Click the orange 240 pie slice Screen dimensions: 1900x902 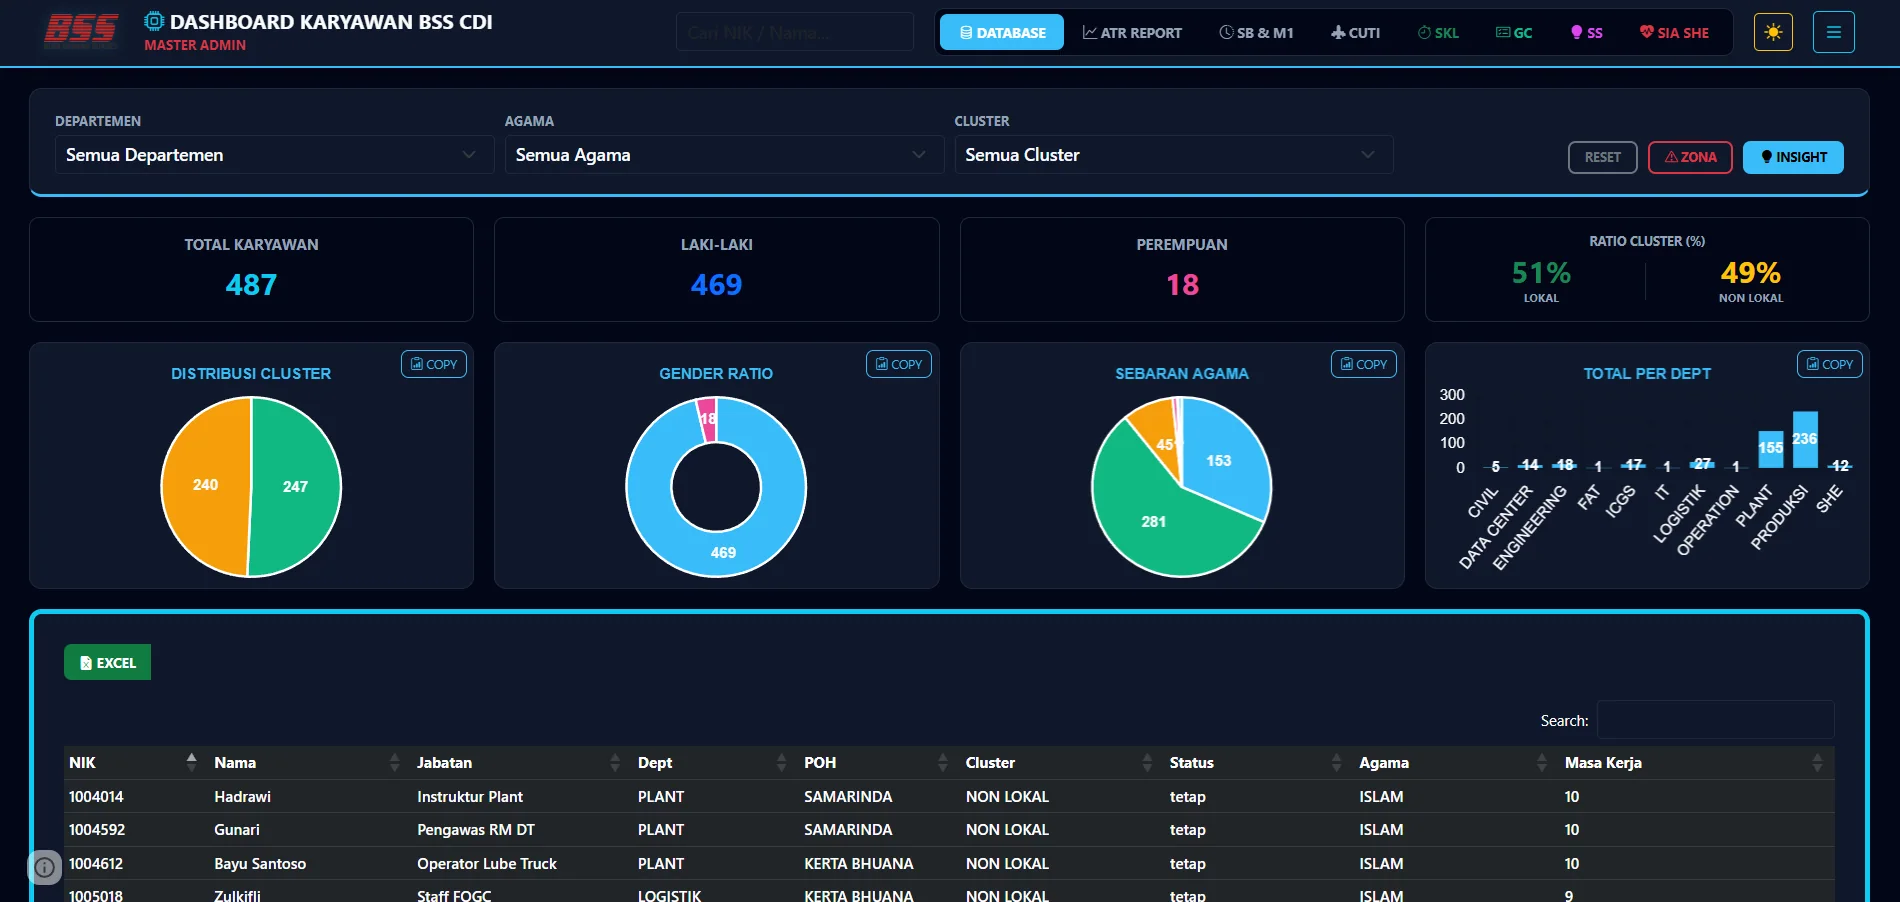pos(205,486)
